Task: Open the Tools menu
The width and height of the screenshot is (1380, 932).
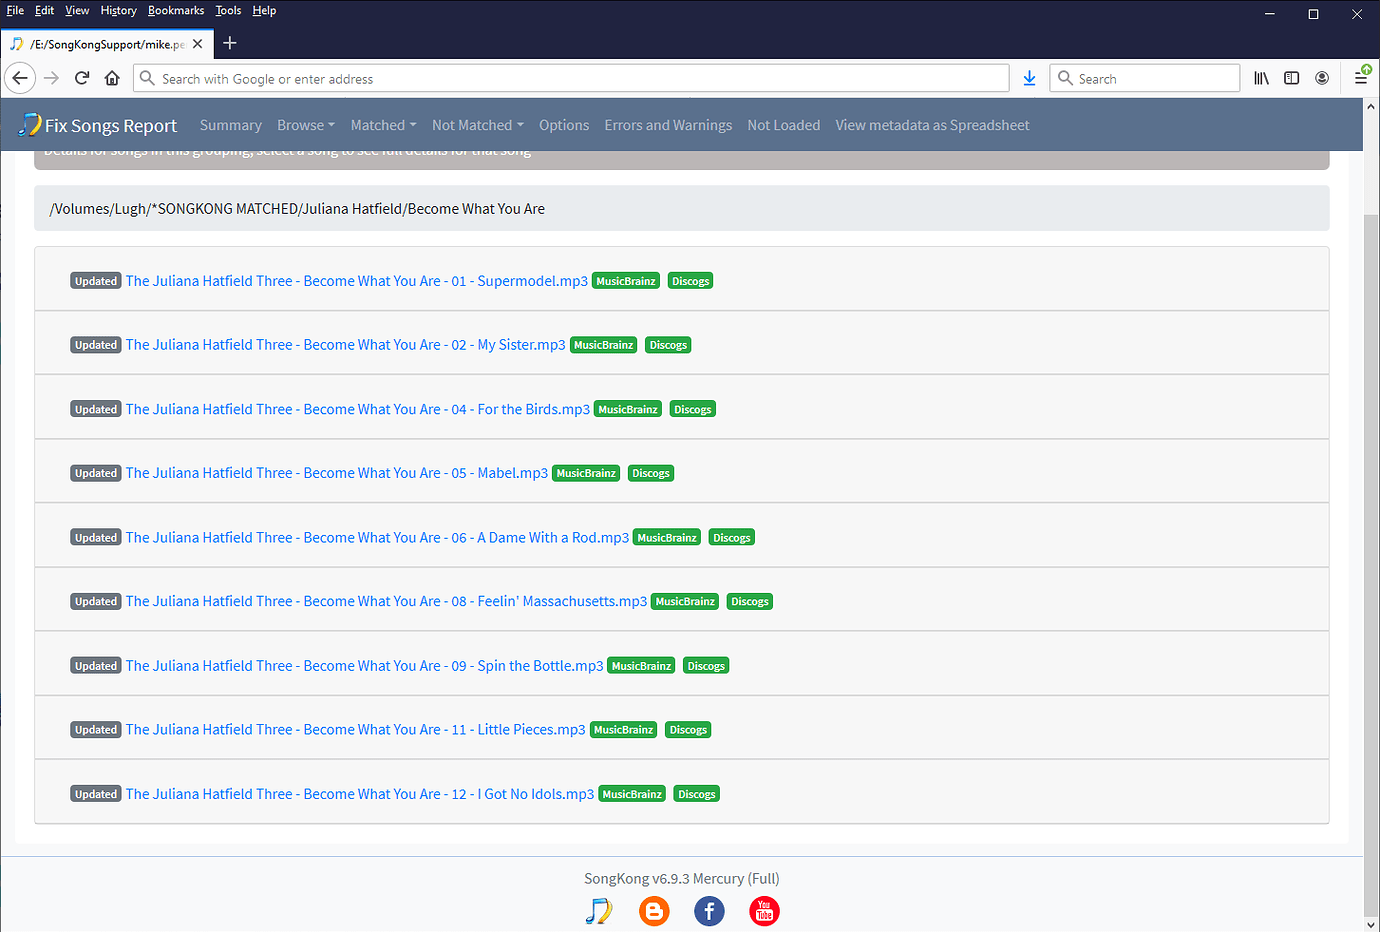Action: coord(228,10)
